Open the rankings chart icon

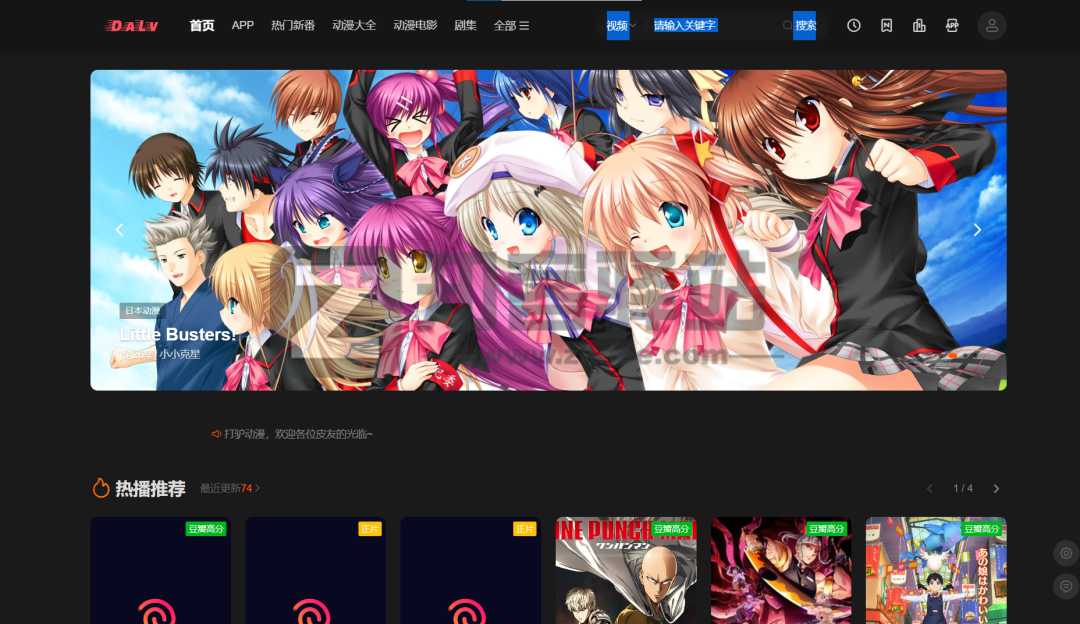[919, 25]
